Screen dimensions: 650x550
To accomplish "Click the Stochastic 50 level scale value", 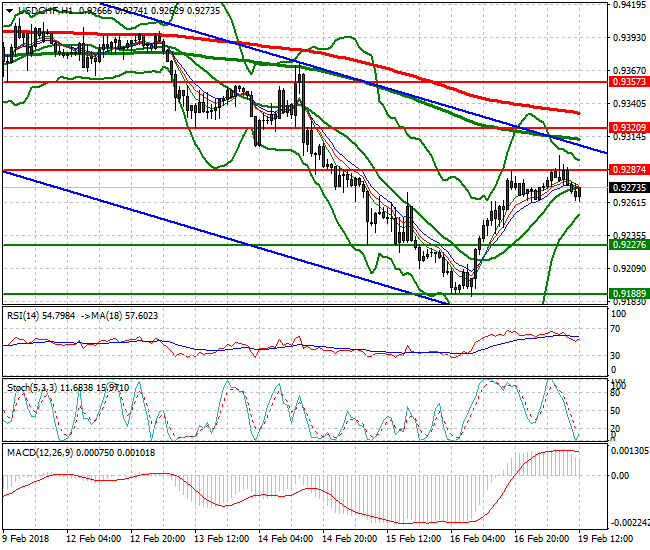I will 616,411.
